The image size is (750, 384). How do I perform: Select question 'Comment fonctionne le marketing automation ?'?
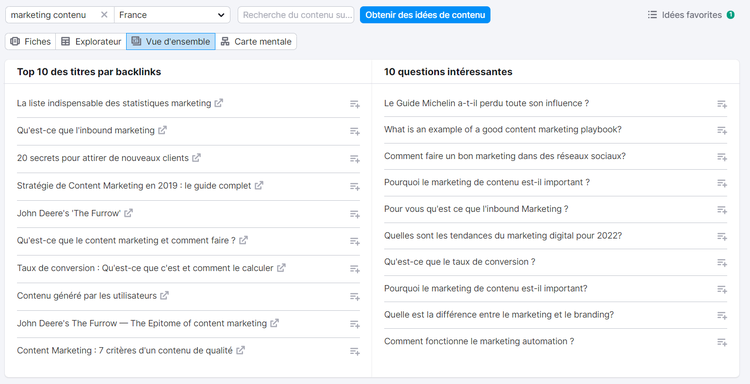[479, 341]
